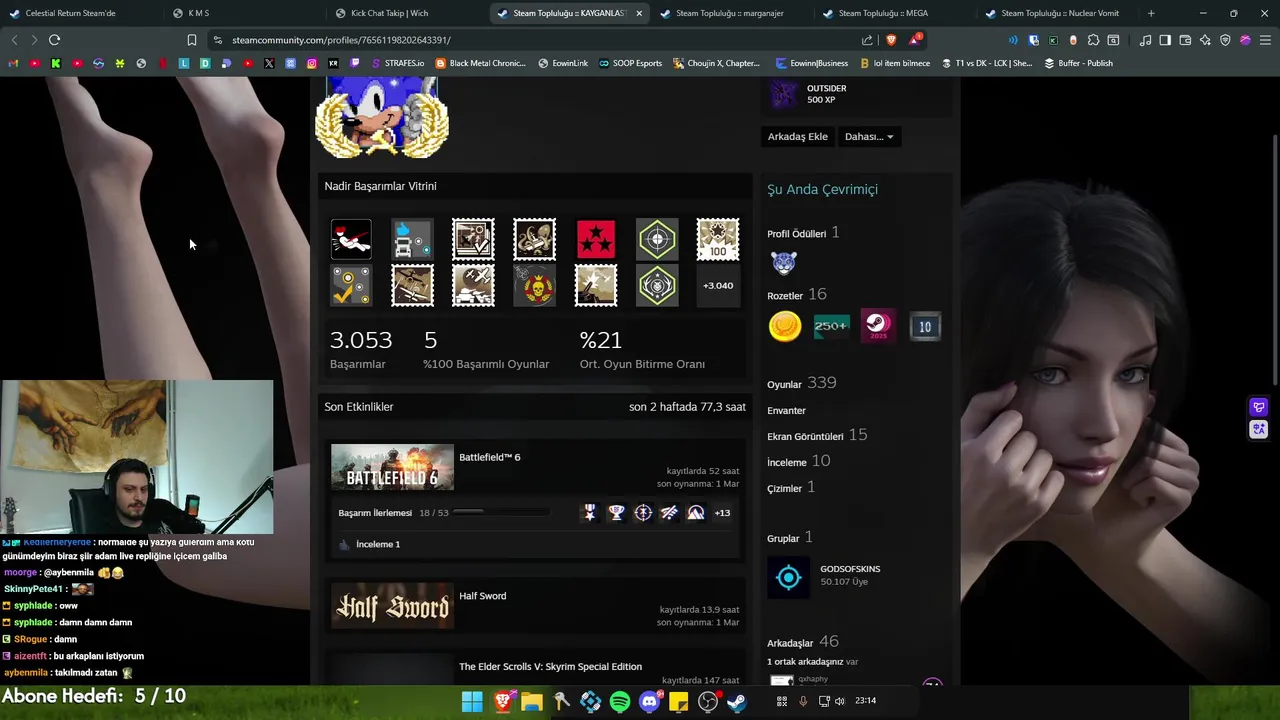This screenshot has height=720, width=1280.
Task: Open OBS Studio from the taskbar
Action: coord(708,702)
